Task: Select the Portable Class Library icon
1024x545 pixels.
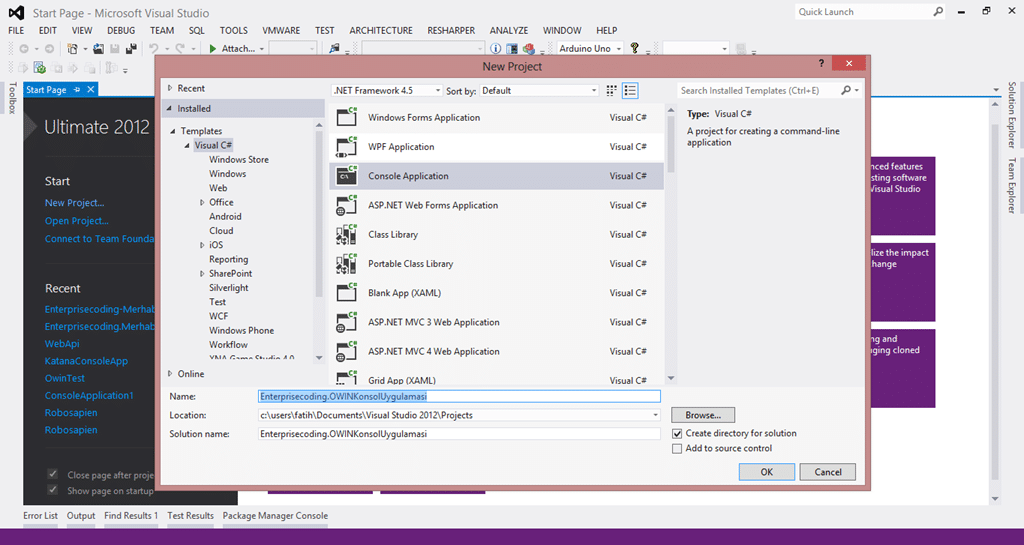Action: click(346, 264)
